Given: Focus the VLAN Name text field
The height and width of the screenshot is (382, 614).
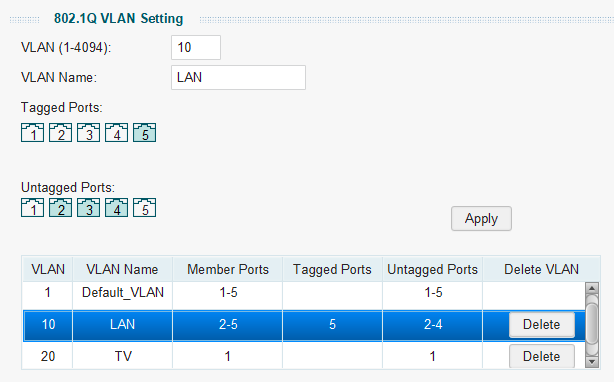Looking at the screenshot, I should point(238,77).
